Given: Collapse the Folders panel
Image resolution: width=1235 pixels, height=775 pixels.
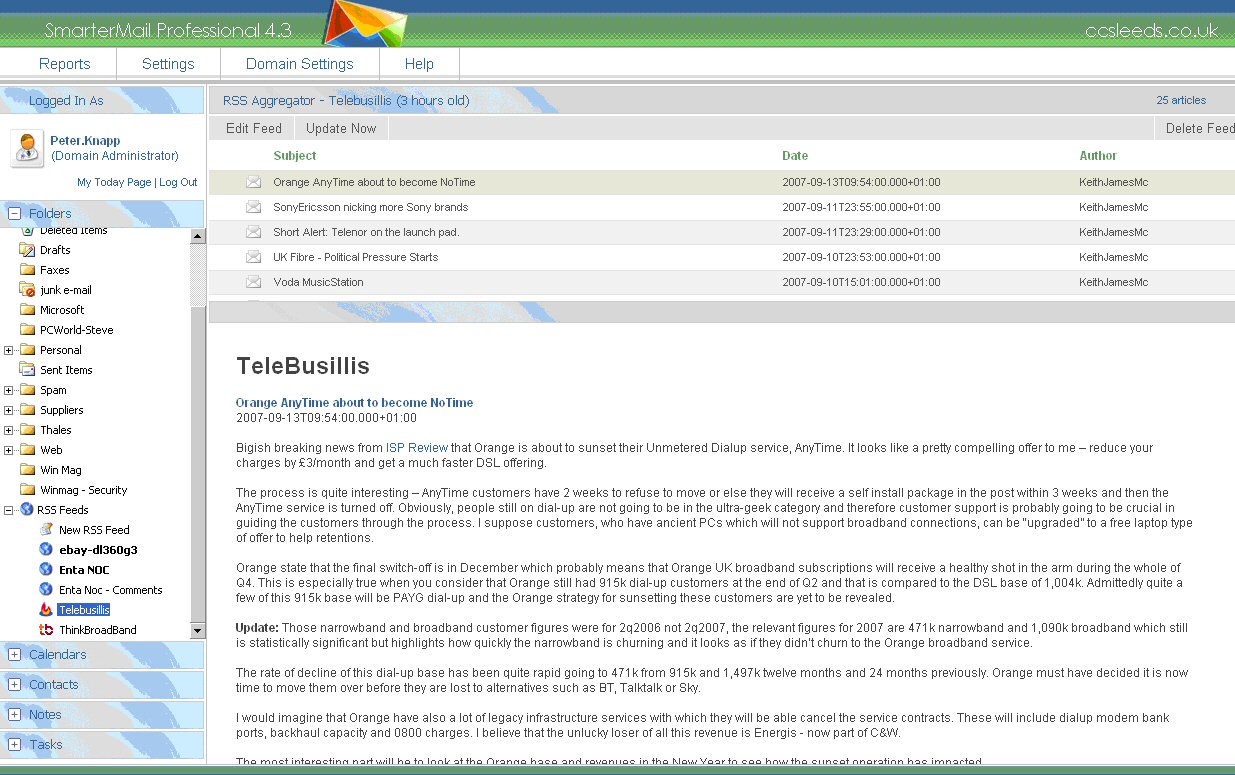Looking at the screenshot, I should (x=15, y=213).
